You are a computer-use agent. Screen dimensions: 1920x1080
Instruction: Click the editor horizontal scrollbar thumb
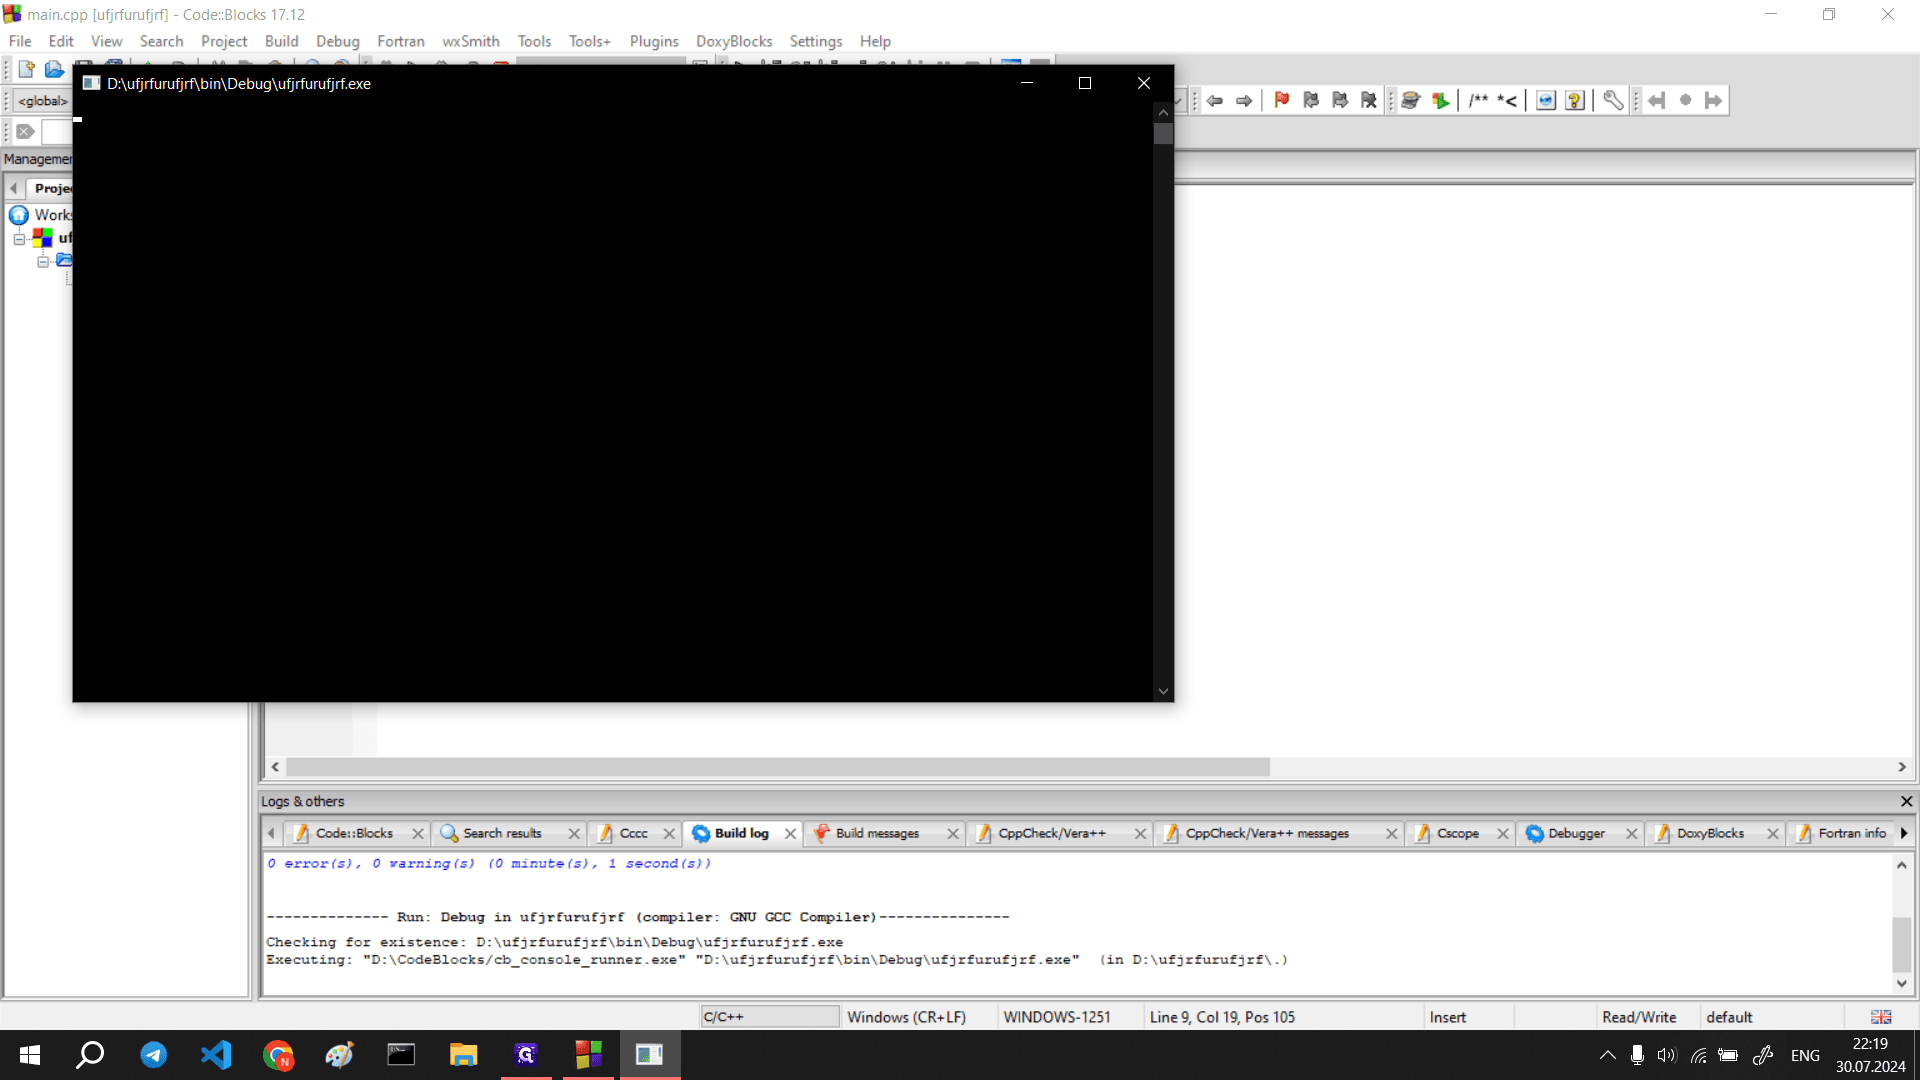(777, 767)
